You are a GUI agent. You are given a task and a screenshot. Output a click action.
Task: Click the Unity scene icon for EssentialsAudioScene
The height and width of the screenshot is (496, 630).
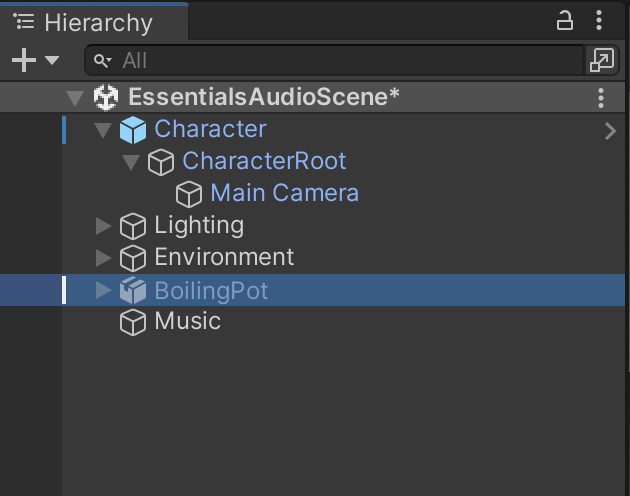tap(105, 98)
